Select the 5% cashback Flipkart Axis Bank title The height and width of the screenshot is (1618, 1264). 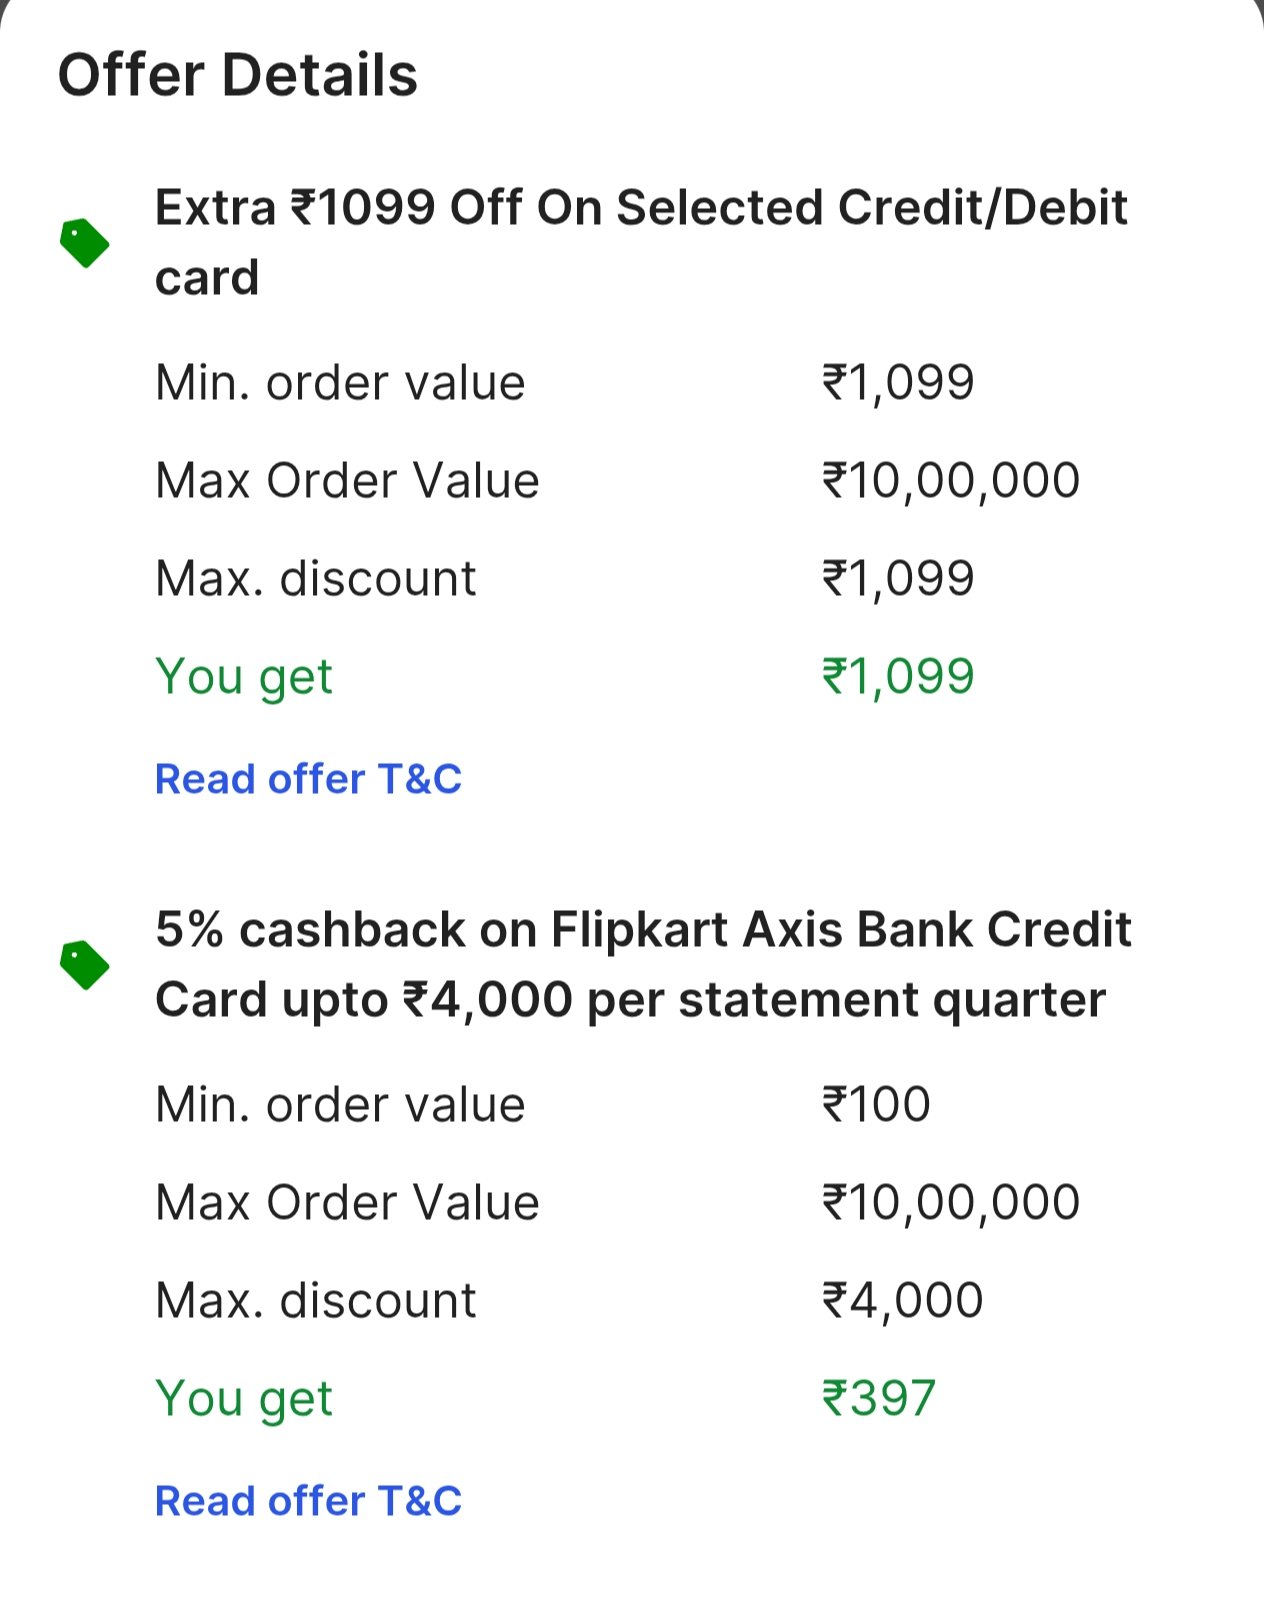pyautogui.click(x=642, y=964)
